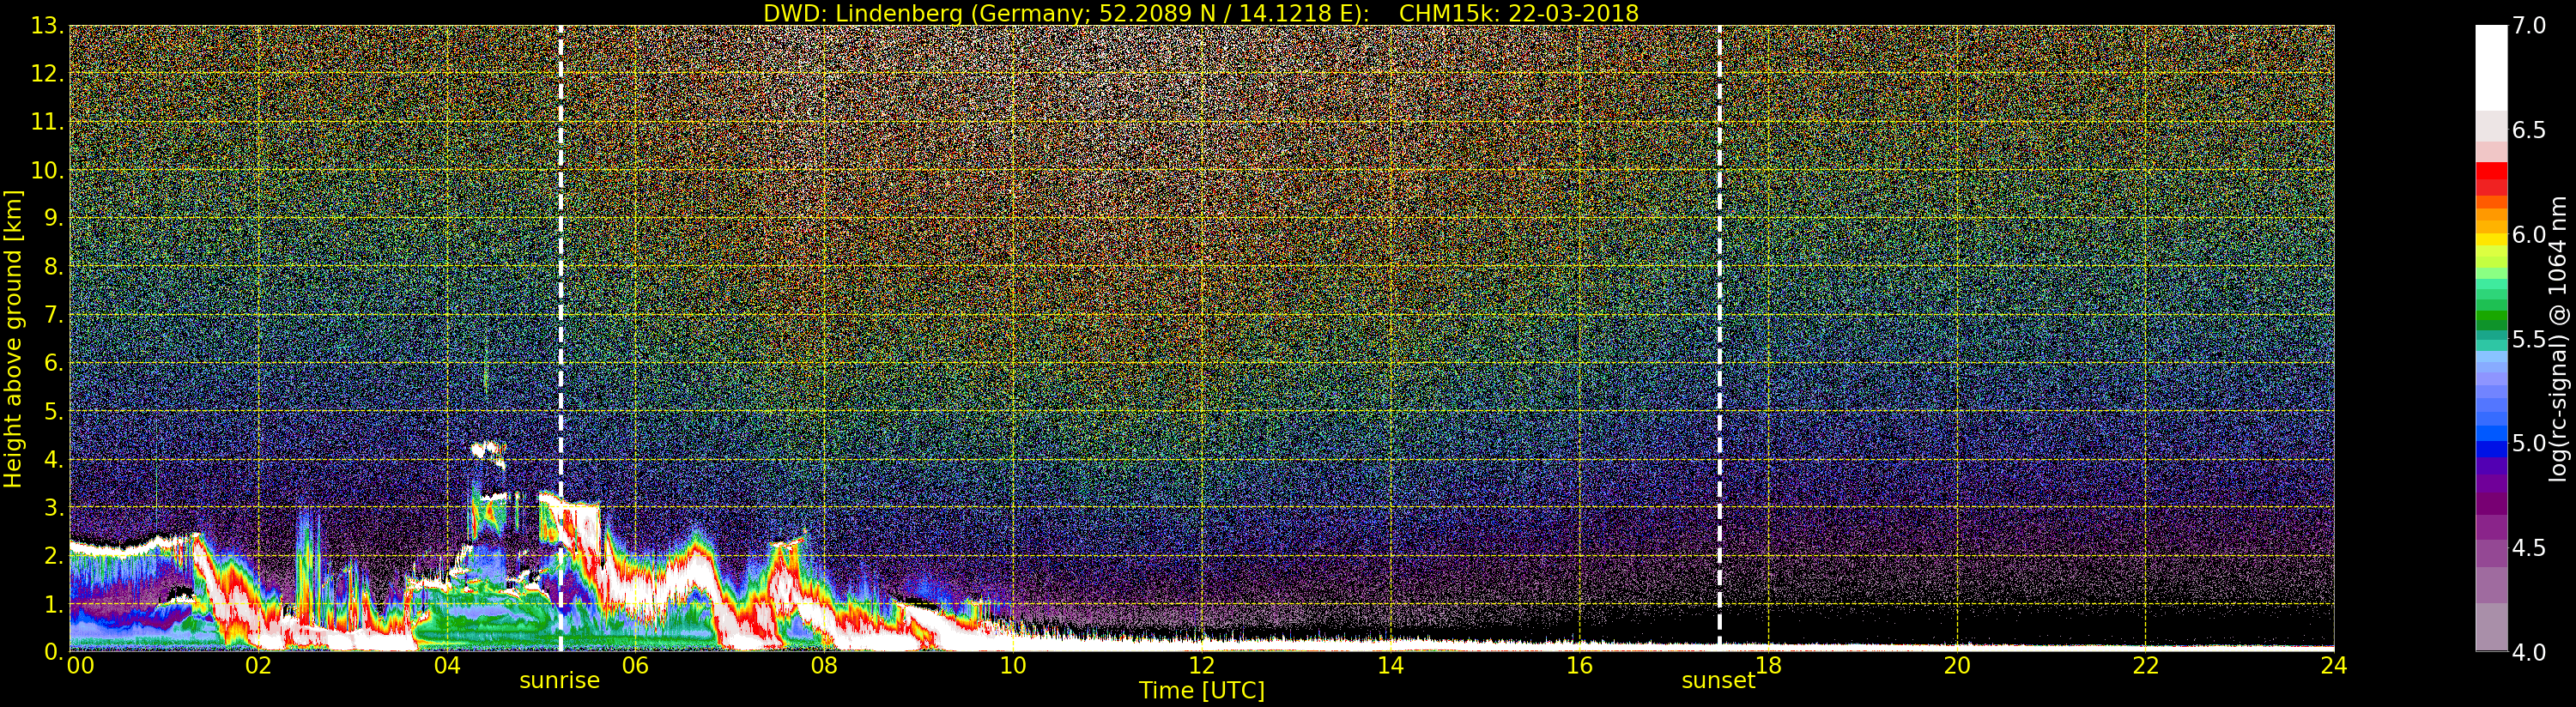Click the x-axis tick label '06'
Screen dimensions: 2576x707
635,666
